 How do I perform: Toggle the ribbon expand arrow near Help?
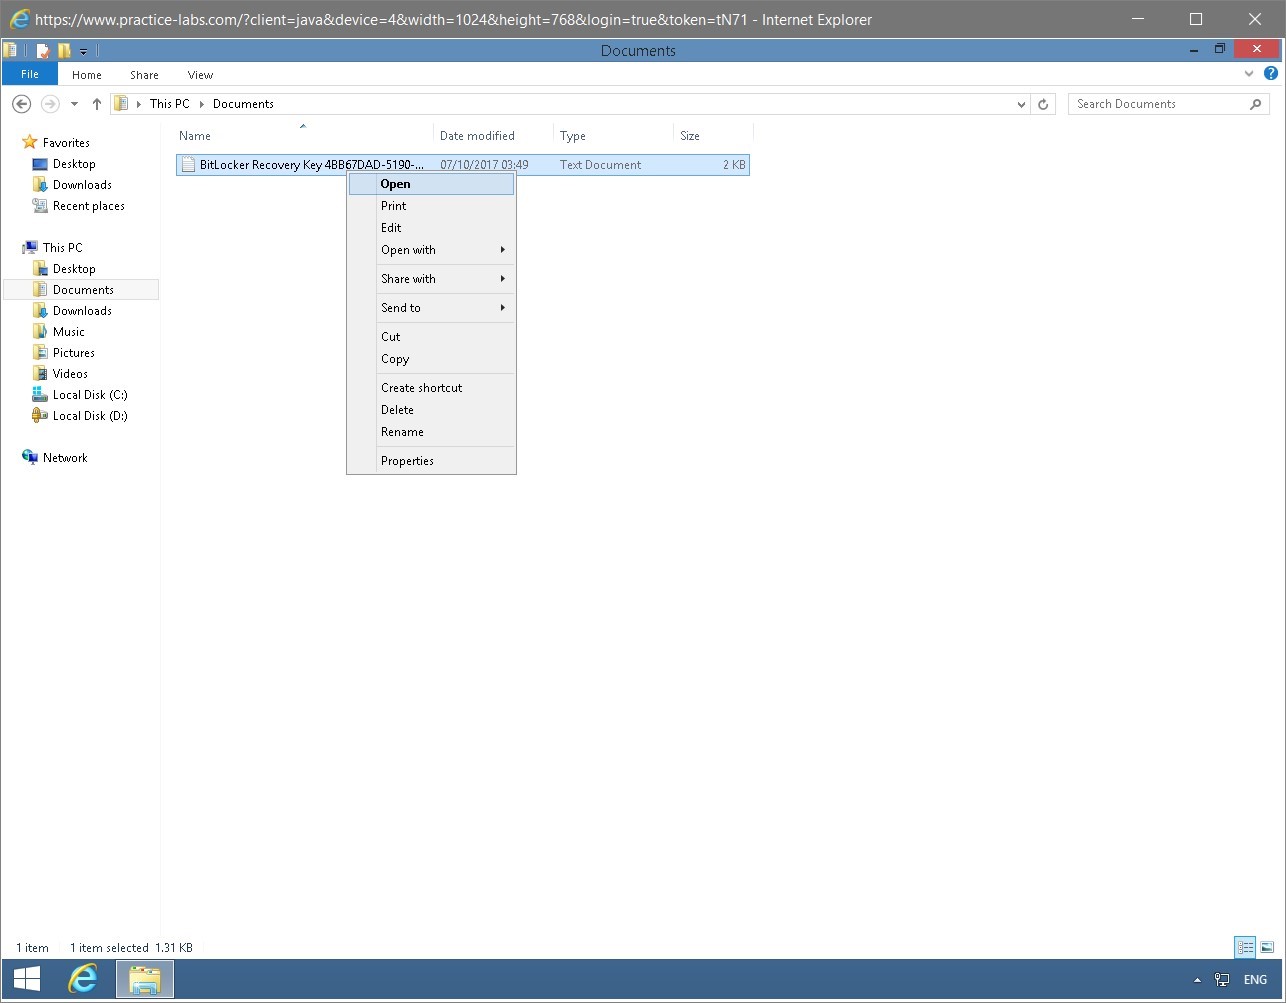(x=1248, y=73)
